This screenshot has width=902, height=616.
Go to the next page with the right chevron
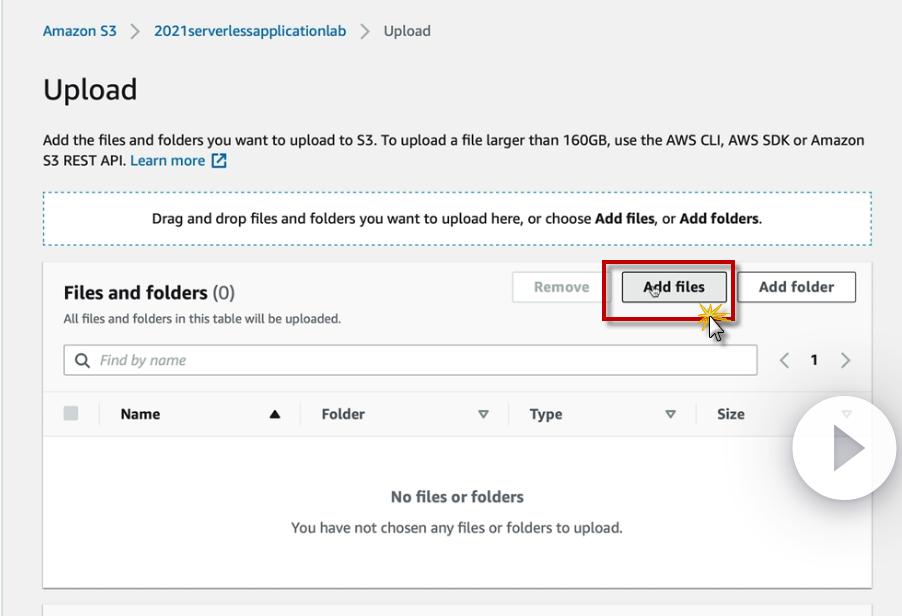click(846, 360)
